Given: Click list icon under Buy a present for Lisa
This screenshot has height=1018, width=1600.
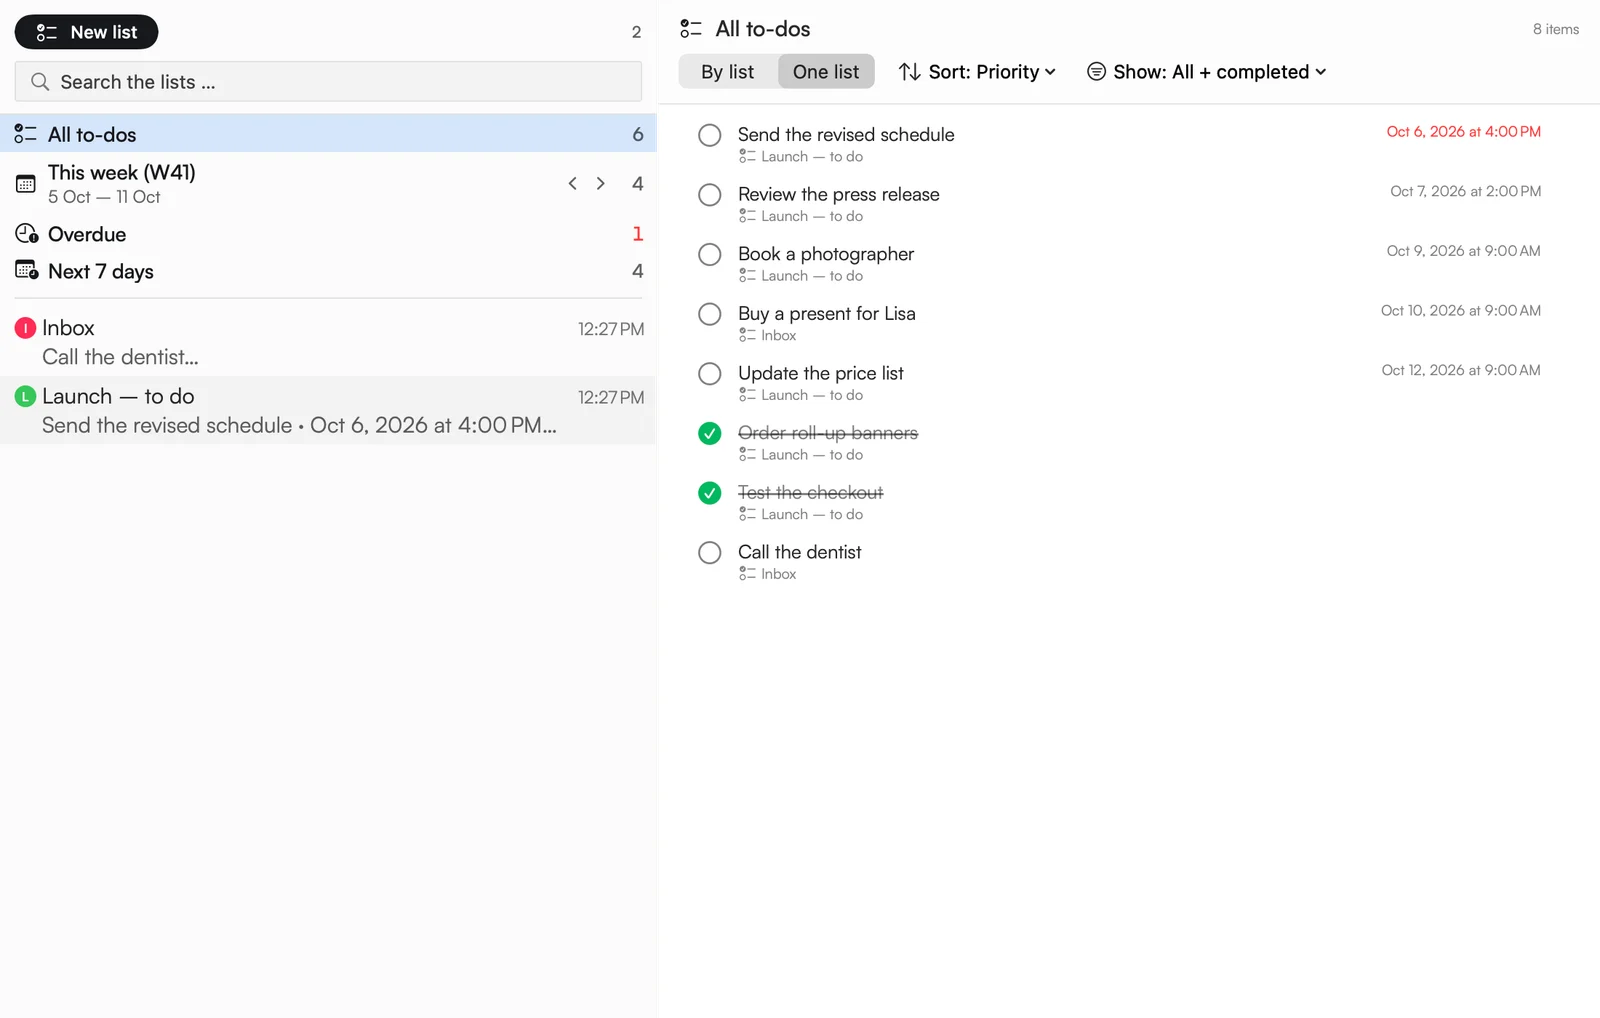Looking at the screenshot, I should tap(747, 335).
